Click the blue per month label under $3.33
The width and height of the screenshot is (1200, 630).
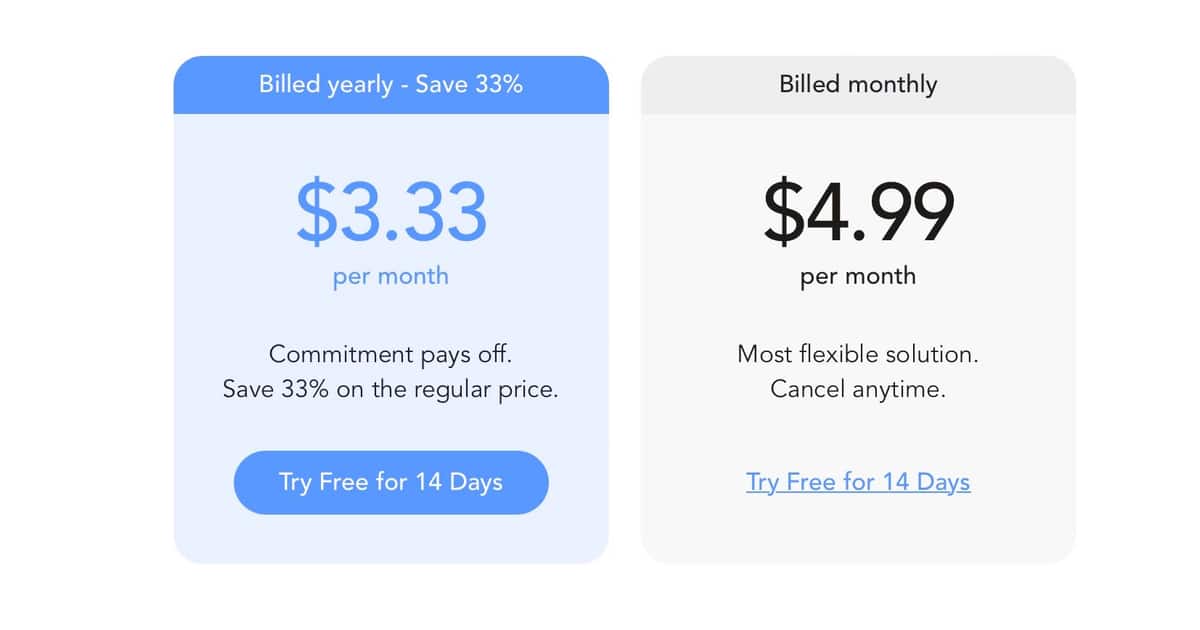point(391,276)
